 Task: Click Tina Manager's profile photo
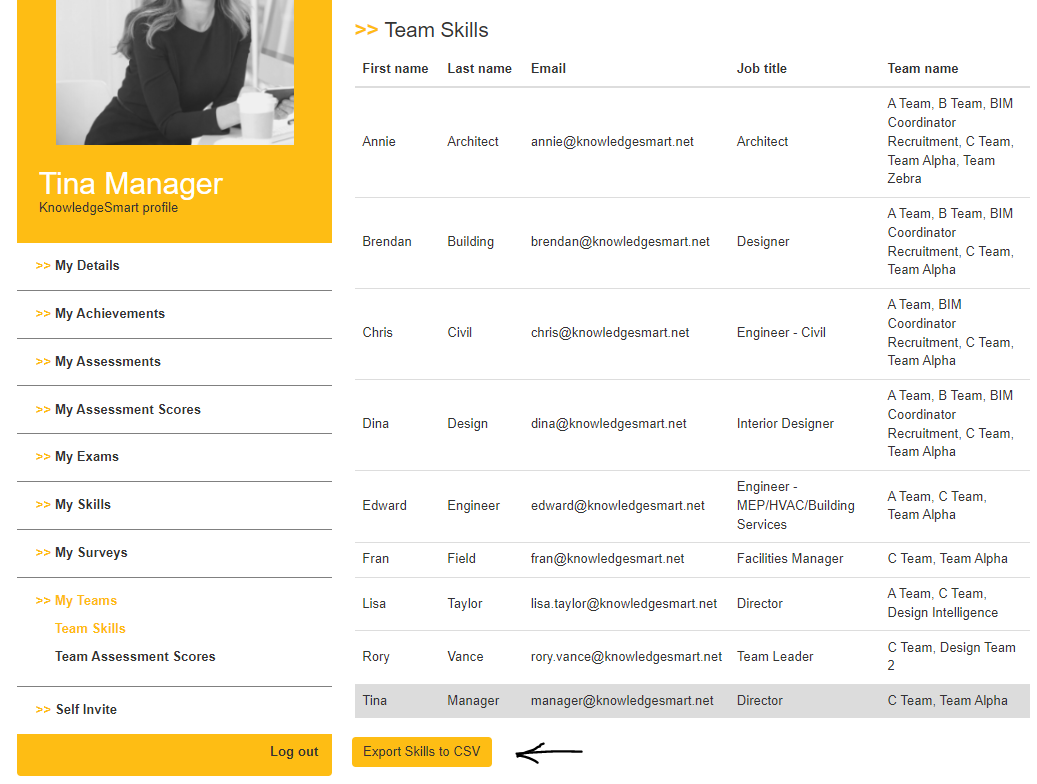point(174,72)
